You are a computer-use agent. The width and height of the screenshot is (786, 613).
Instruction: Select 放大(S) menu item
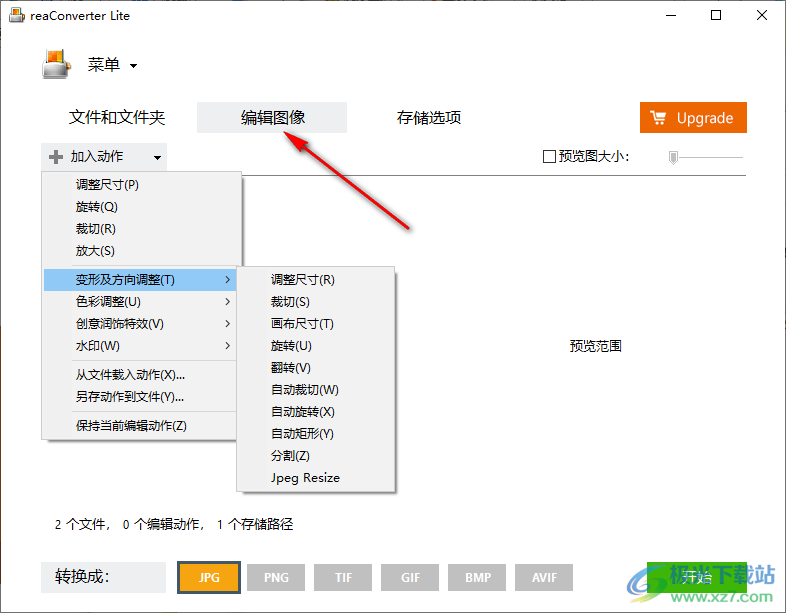coord(139,251)
